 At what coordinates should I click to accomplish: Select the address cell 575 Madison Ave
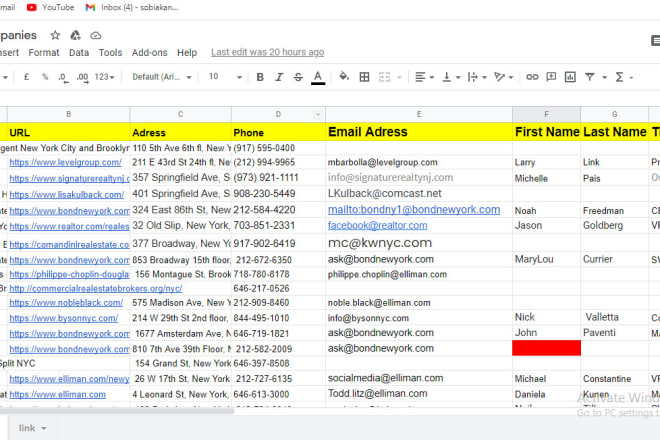click(181, 303)
